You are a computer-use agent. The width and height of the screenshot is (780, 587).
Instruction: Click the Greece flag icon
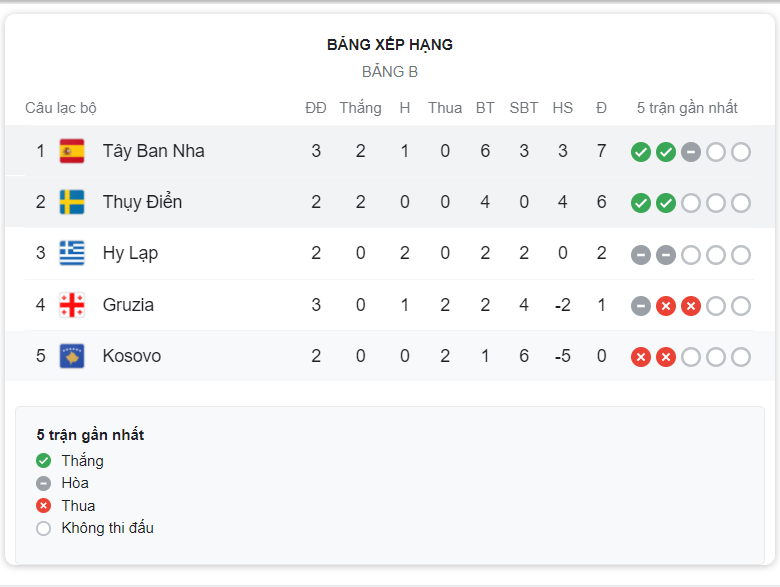(72, 253)
